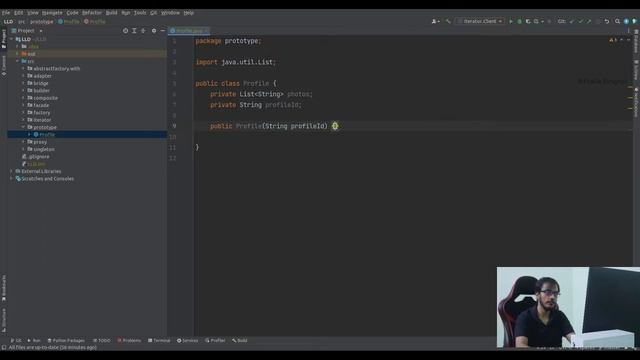
Task: Click the LLD breadcrumb
Action: point(8,22)
